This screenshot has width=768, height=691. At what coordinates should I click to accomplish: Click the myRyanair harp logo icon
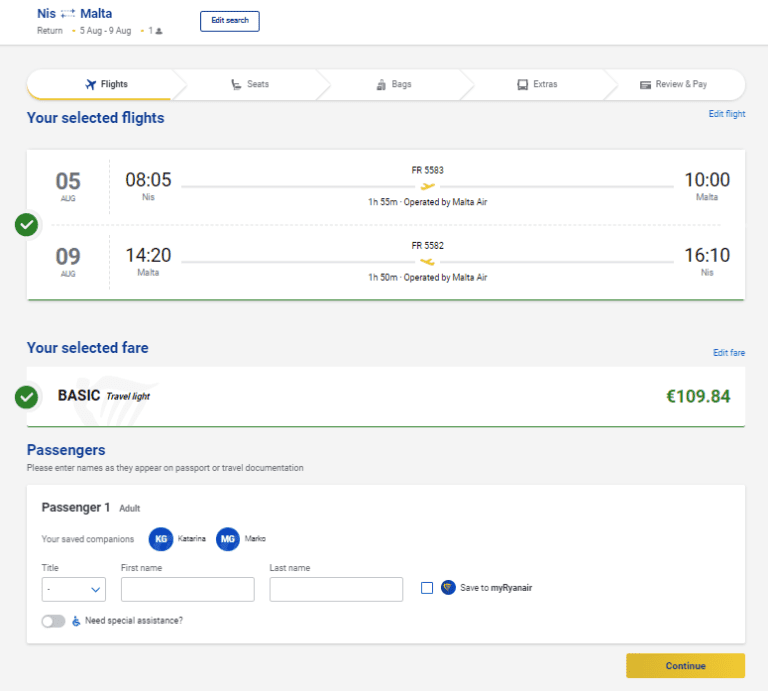(x=448, y=587)
